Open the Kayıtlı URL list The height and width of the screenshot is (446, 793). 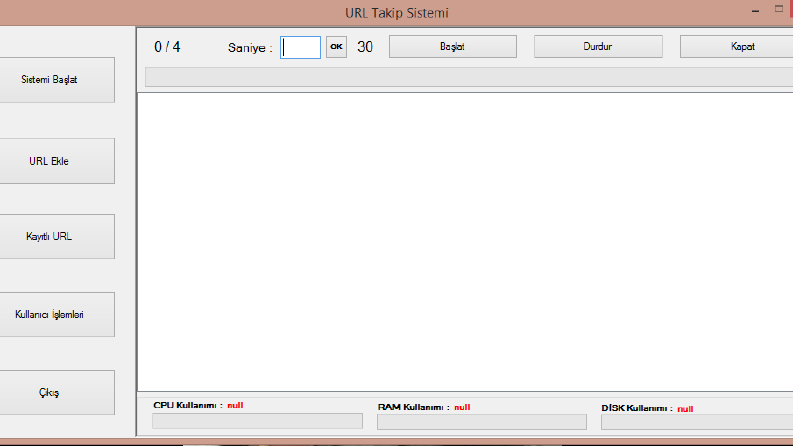pyautogui.click(x=57, y=236)
